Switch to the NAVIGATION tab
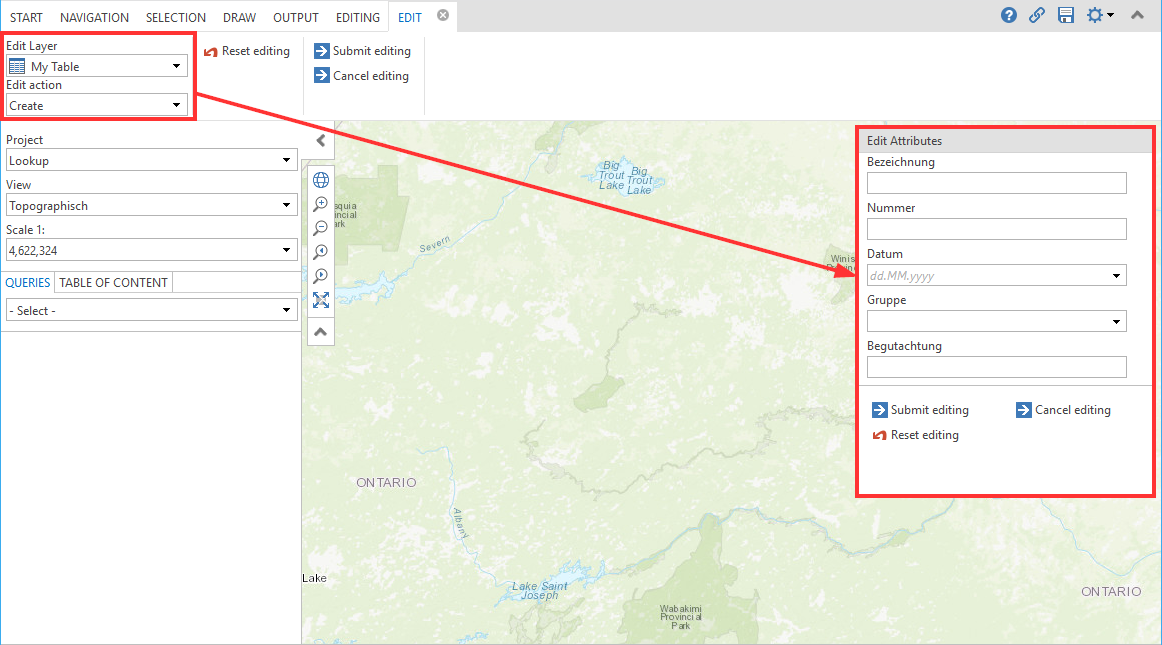Viewport: 1162px width, 645px height. [94, 17]
